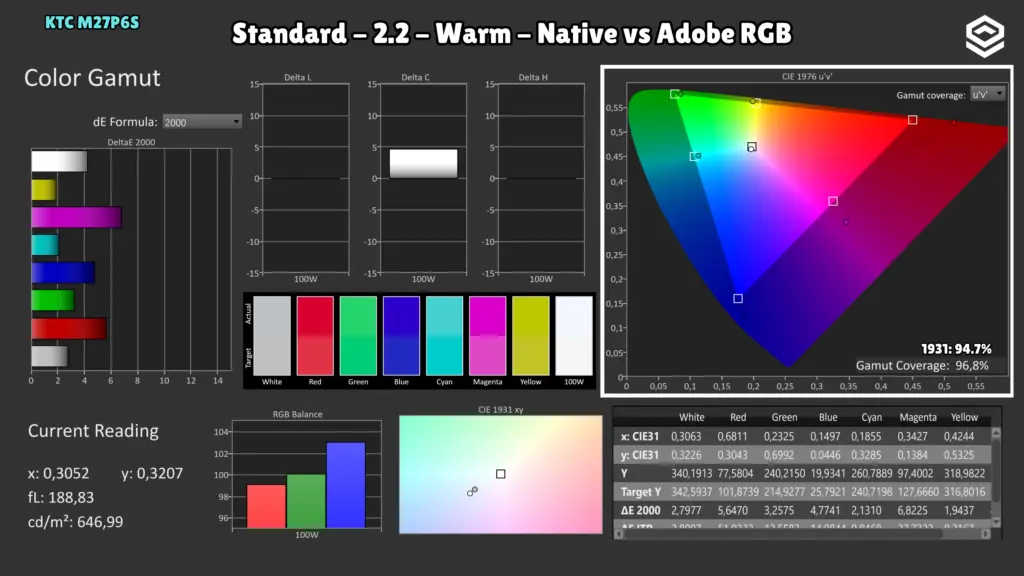Select the 100W color swatch
The image size is (1024, 576).
click(573, 336)
